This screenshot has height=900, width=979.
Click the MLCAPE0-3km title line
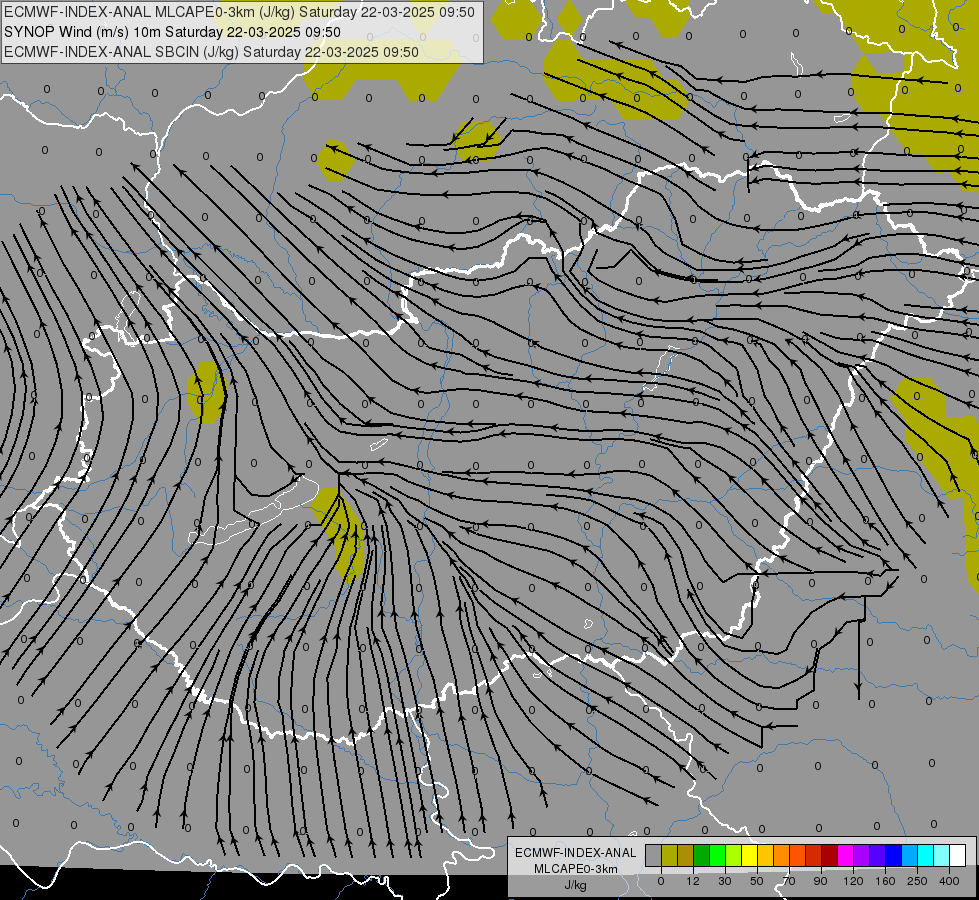tap(239, 12)
